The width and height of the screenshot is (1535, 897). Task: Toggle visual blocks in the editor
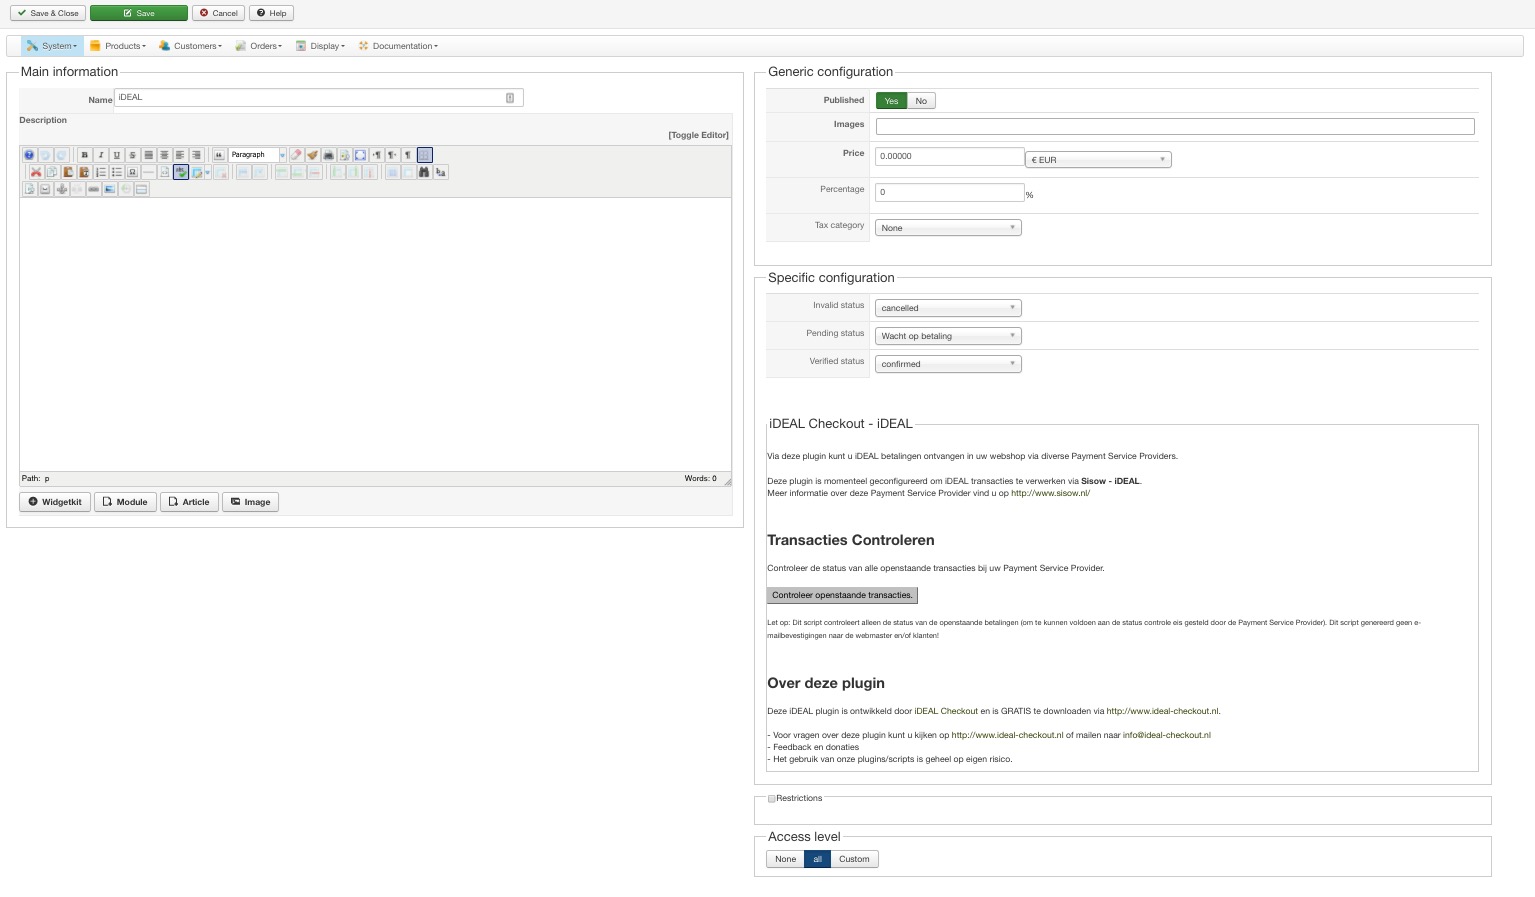[x=425, y=155]
